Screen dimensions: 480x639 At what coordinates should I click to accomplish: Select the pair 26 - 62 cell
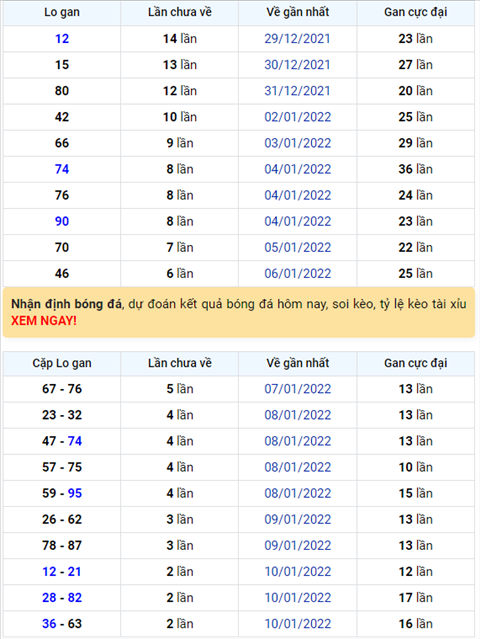click(x=62, y=519)
